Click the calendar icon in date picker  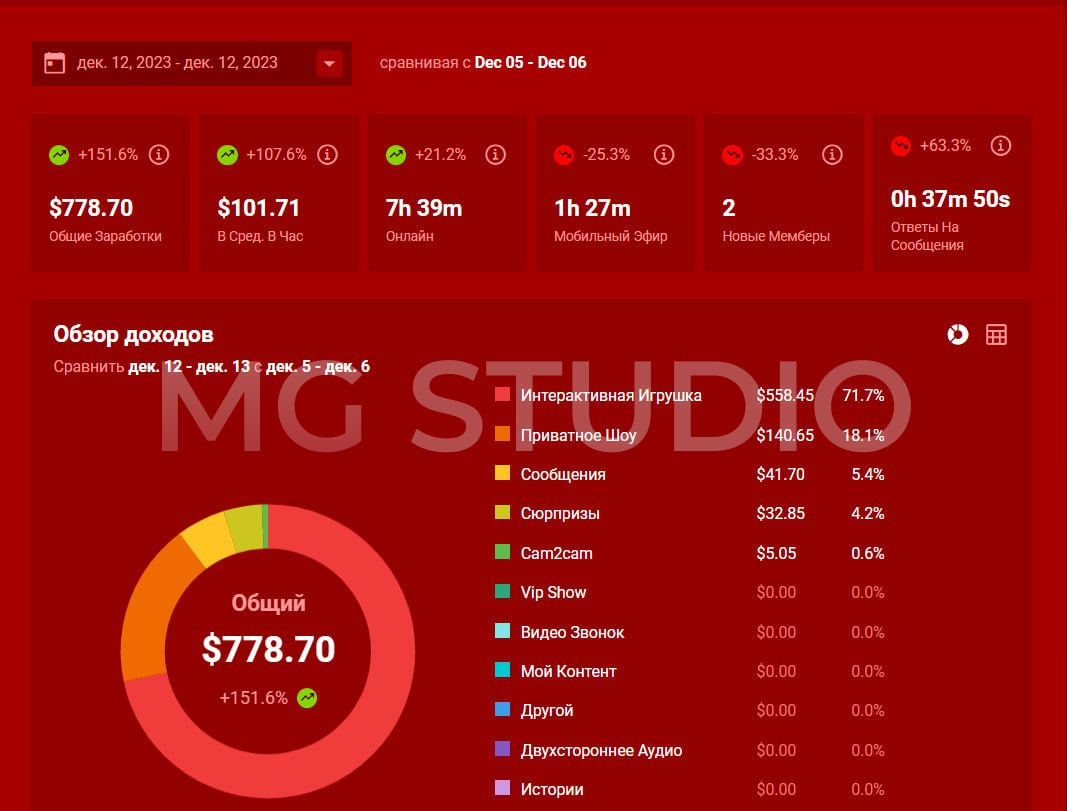tap(54, 63)
